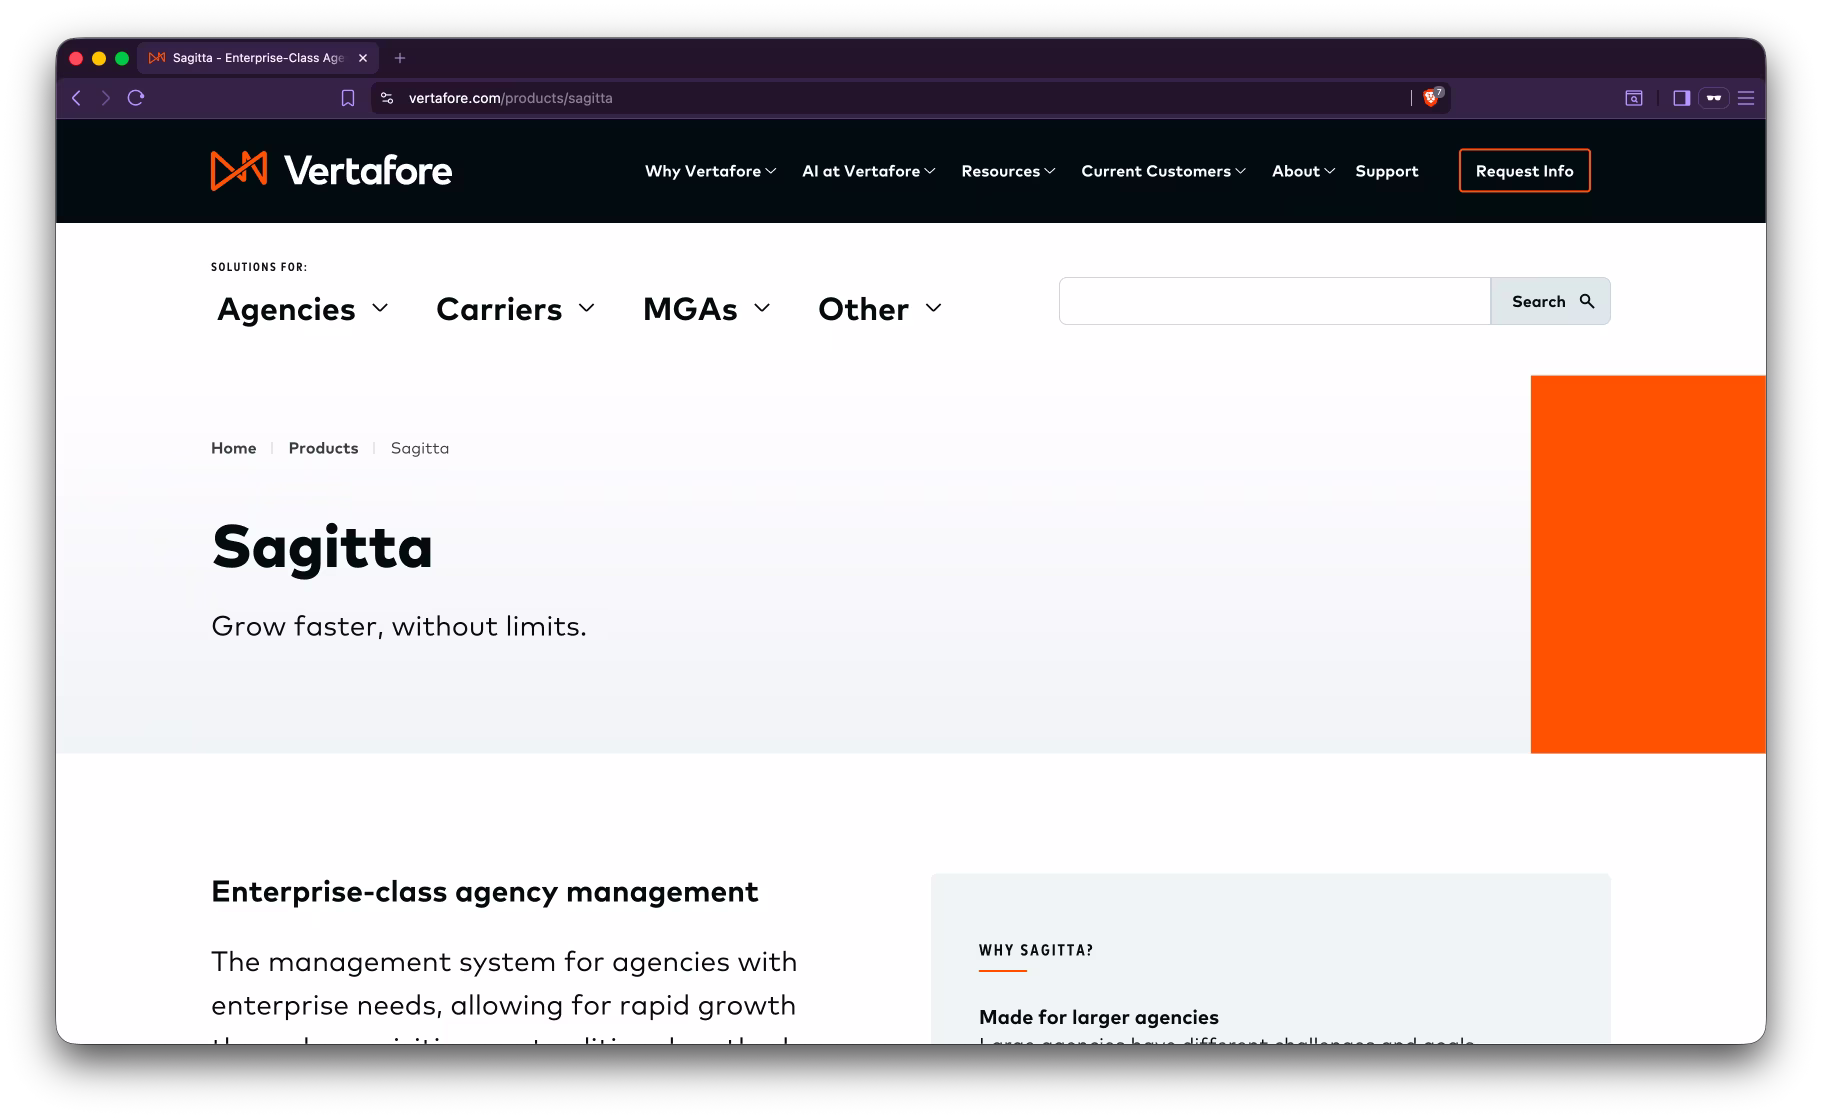Click the Sagitta breadcrumb text

click(x=420, y=448)
